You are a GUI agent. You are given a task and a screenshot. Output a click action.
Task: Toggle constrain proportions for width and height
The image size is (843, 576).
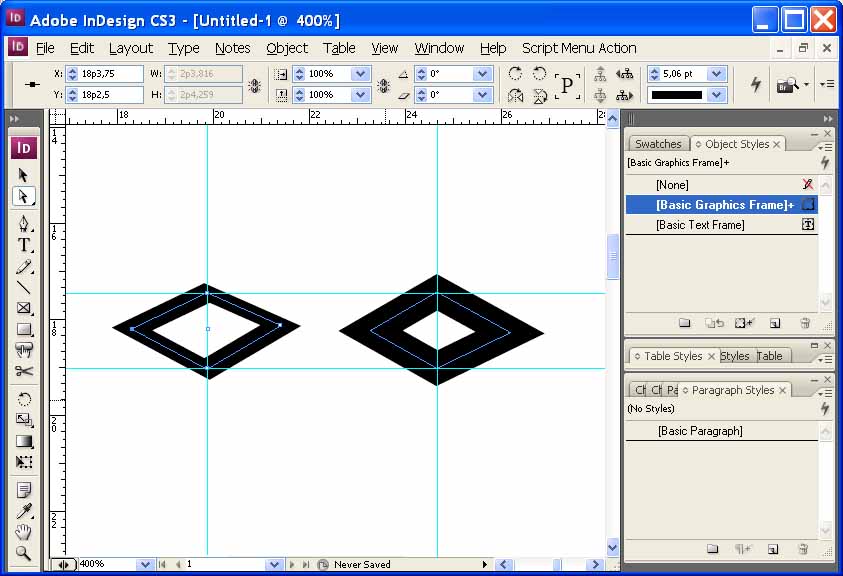255,84
